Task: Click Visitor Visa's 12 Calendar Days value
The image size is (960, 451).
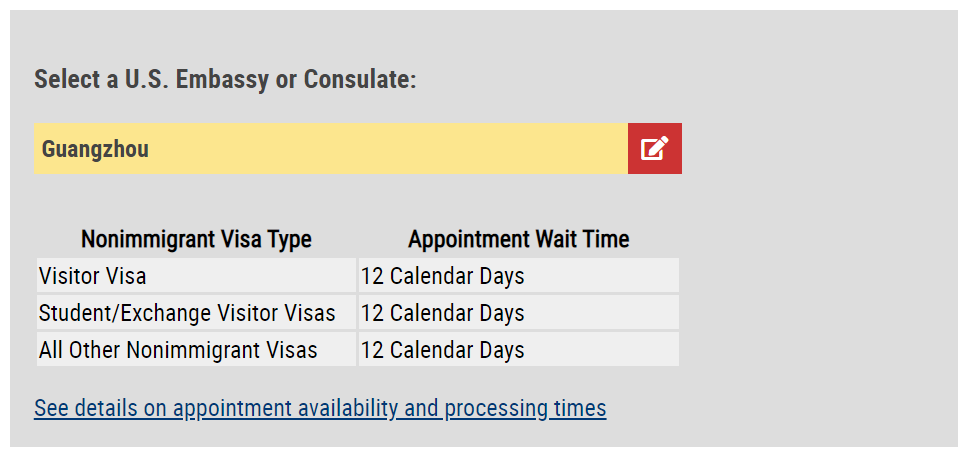Action: click(x=442, y=276)
